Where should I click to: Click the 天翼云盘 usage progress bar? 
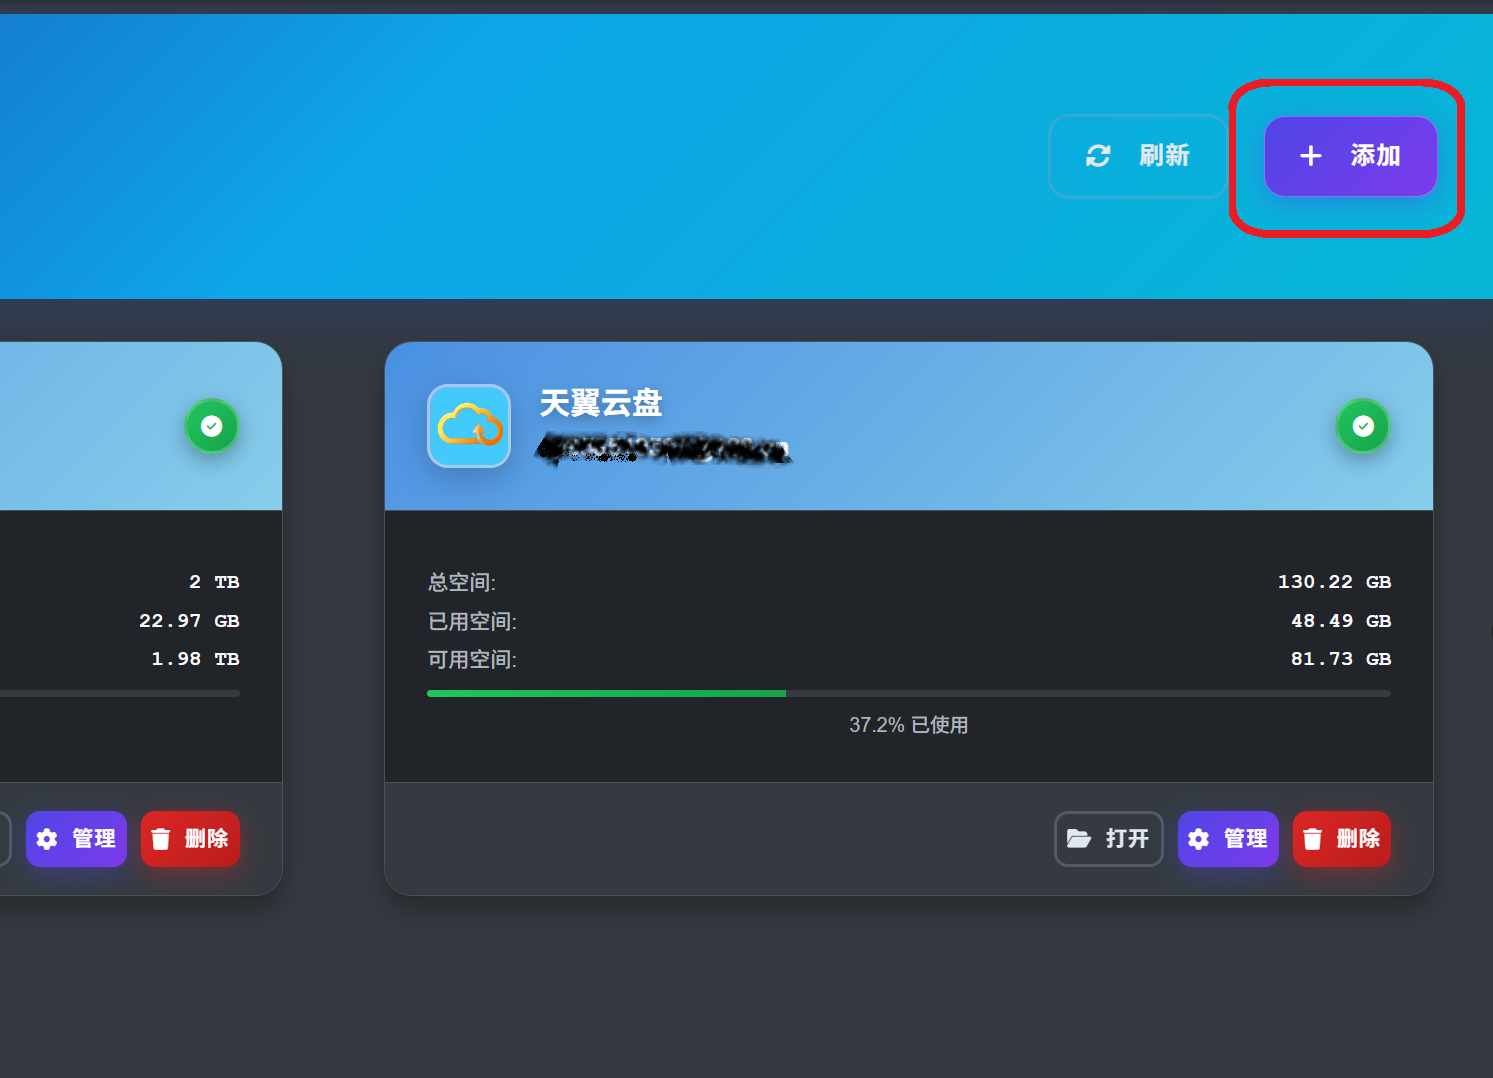(908, 693)
